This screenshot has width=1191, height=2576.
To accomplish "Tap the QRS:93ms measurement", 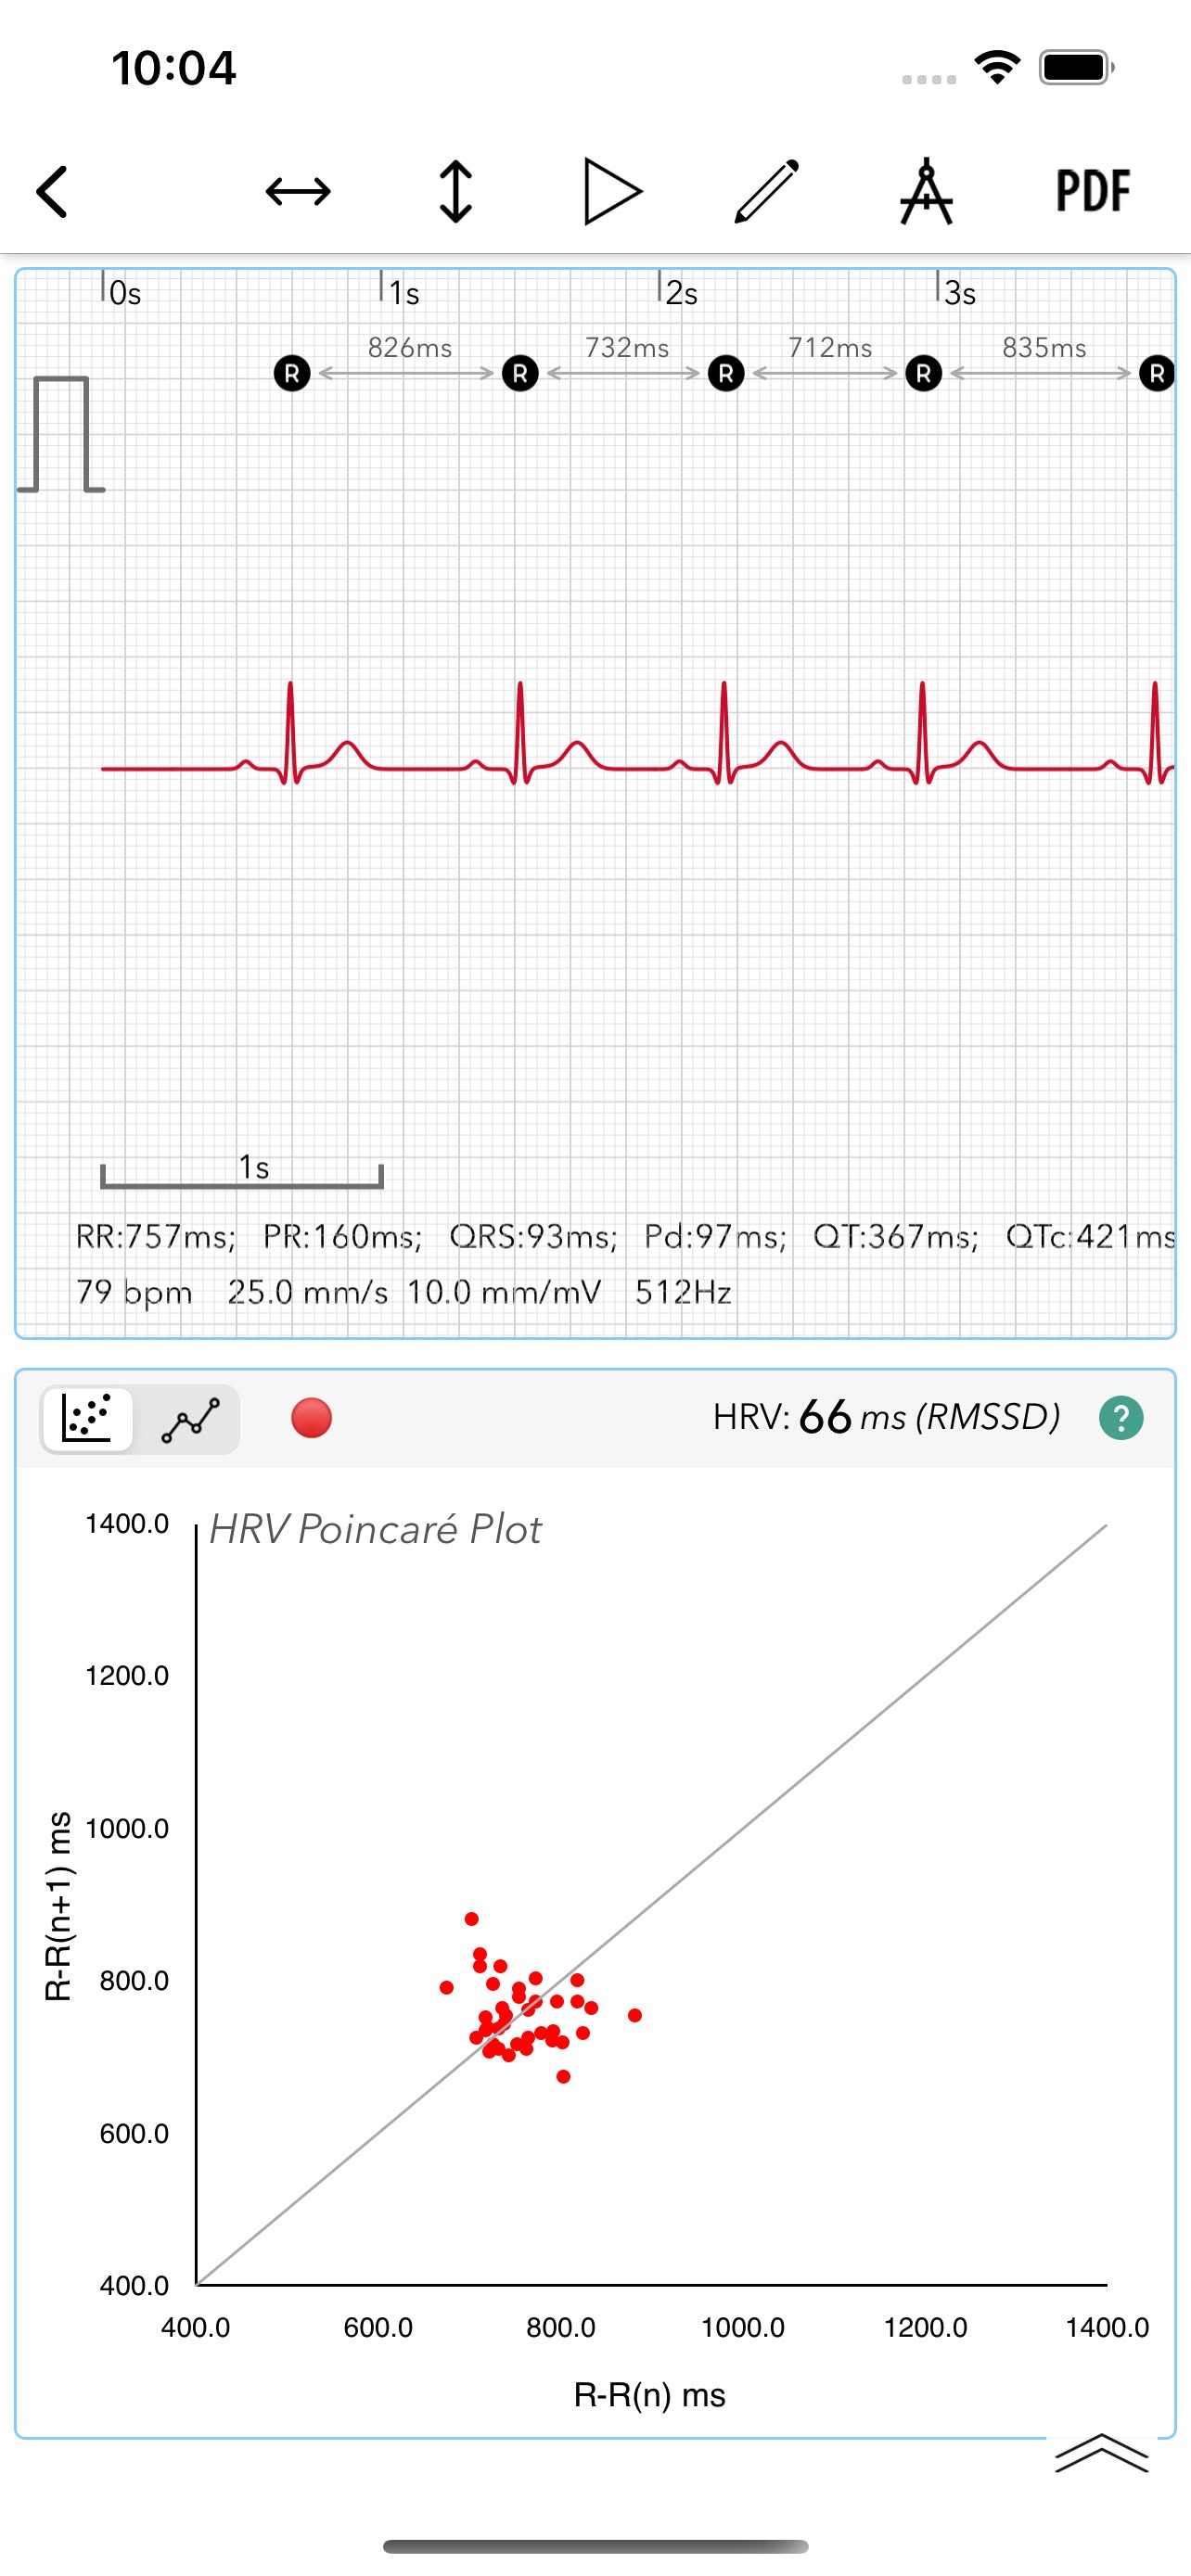I will click(534, 1237).
